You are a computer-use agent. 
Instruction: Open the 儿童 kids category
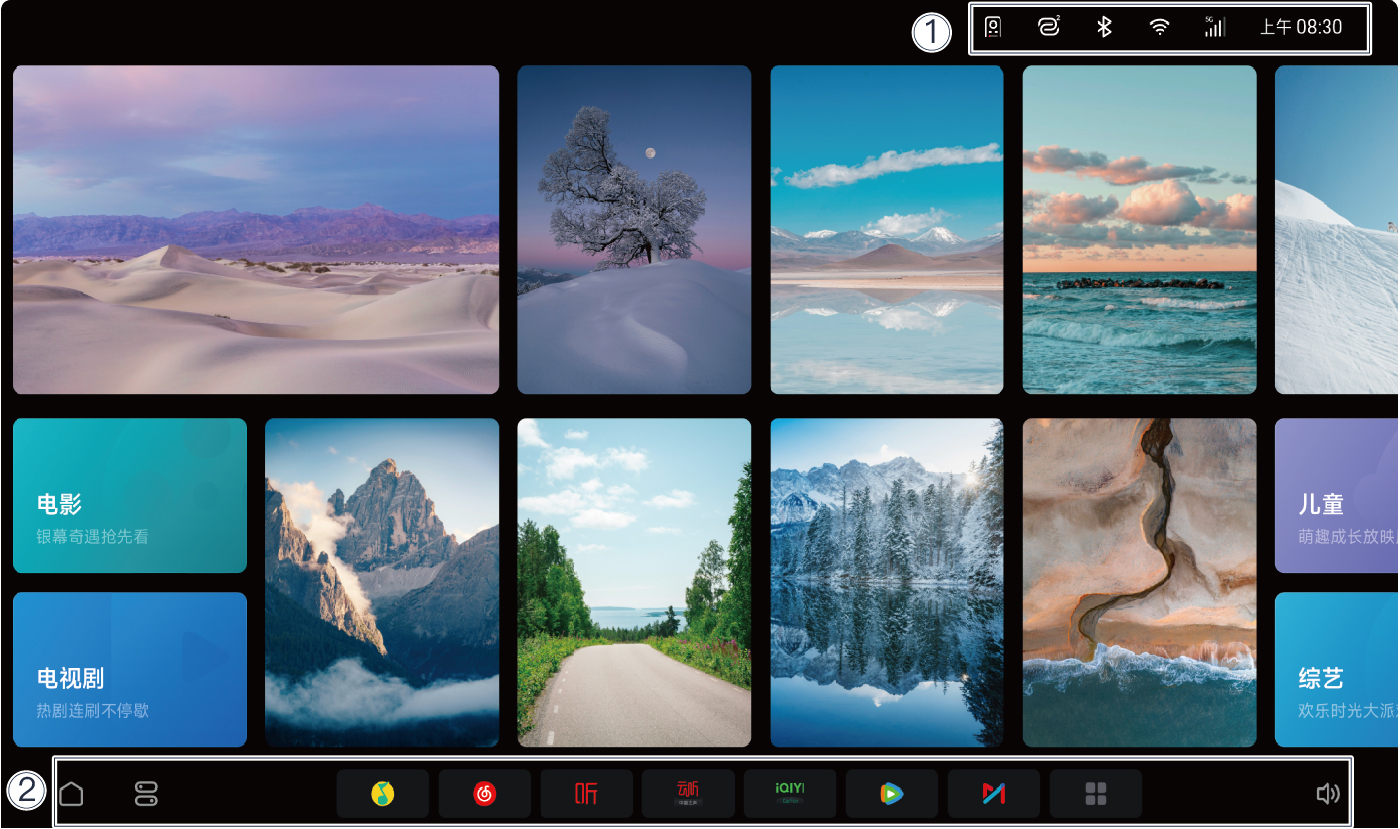[1337, 495]
